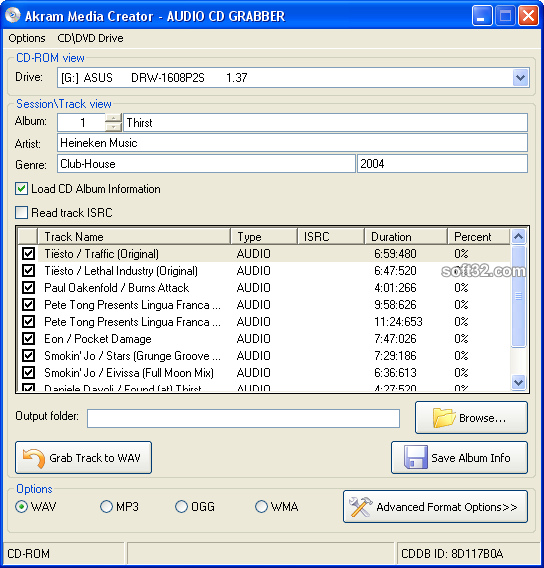The height and width of the screenshot is (568, 544).
Task: Select the WAV format radio button
Action: pyautogui.click(x=21, y=506)
